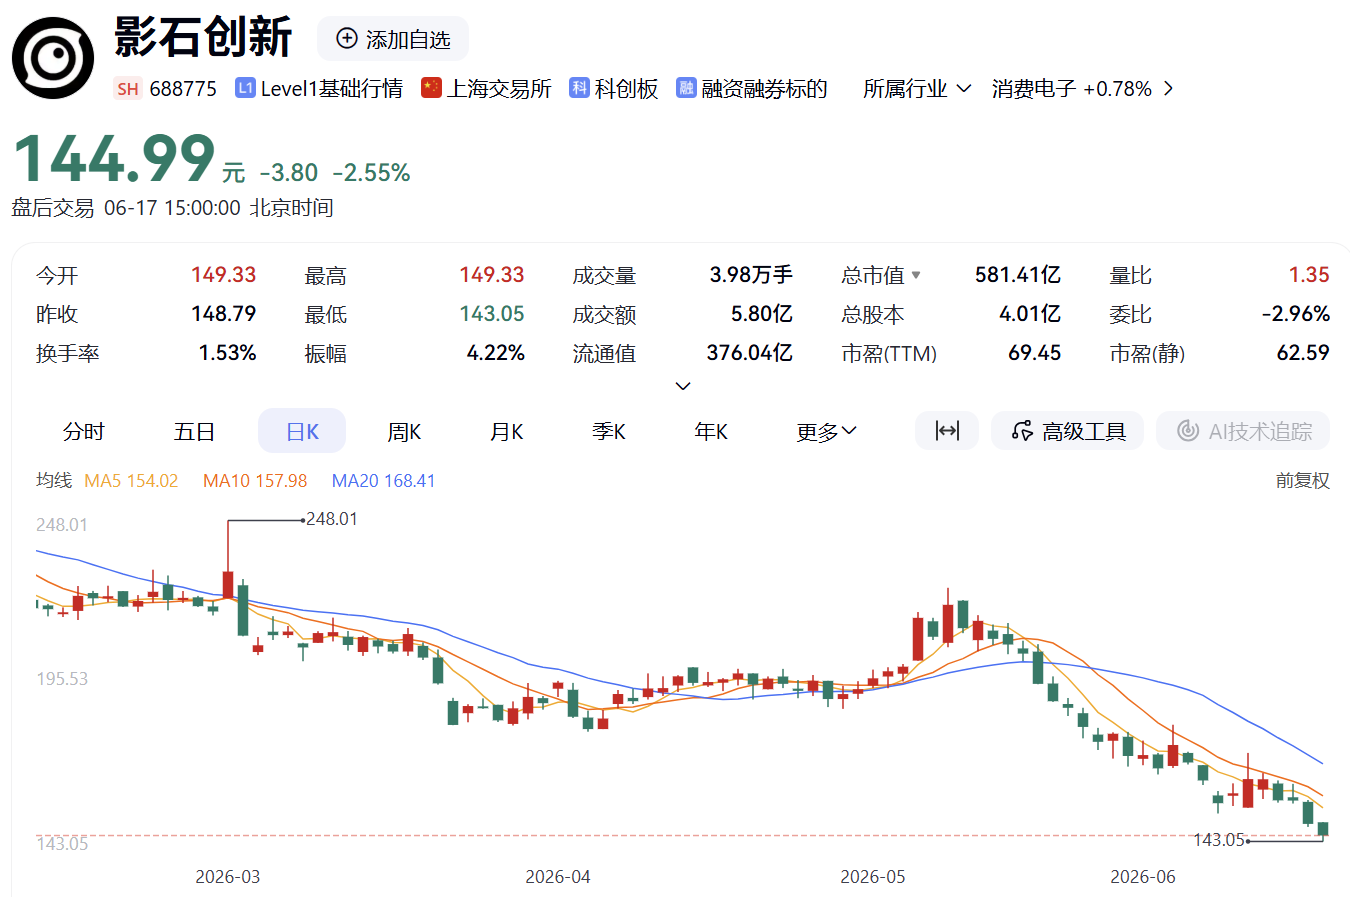Open the 更多 periods dropdown
This screenshot has width=1350, height=897.
point(826,432)
